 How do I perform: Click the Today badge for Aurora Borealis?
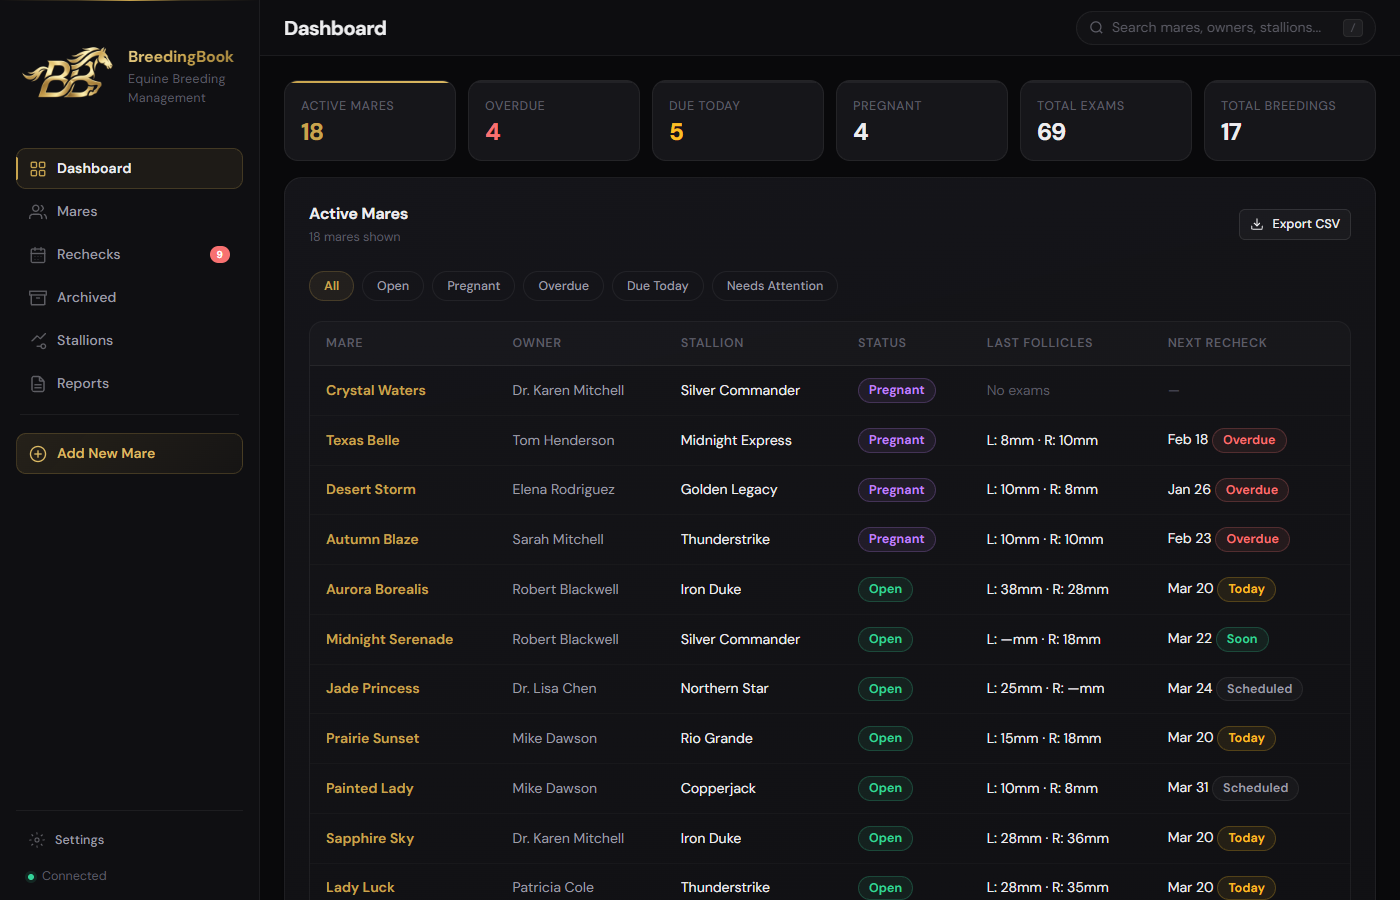click(x=1247, y=590)
